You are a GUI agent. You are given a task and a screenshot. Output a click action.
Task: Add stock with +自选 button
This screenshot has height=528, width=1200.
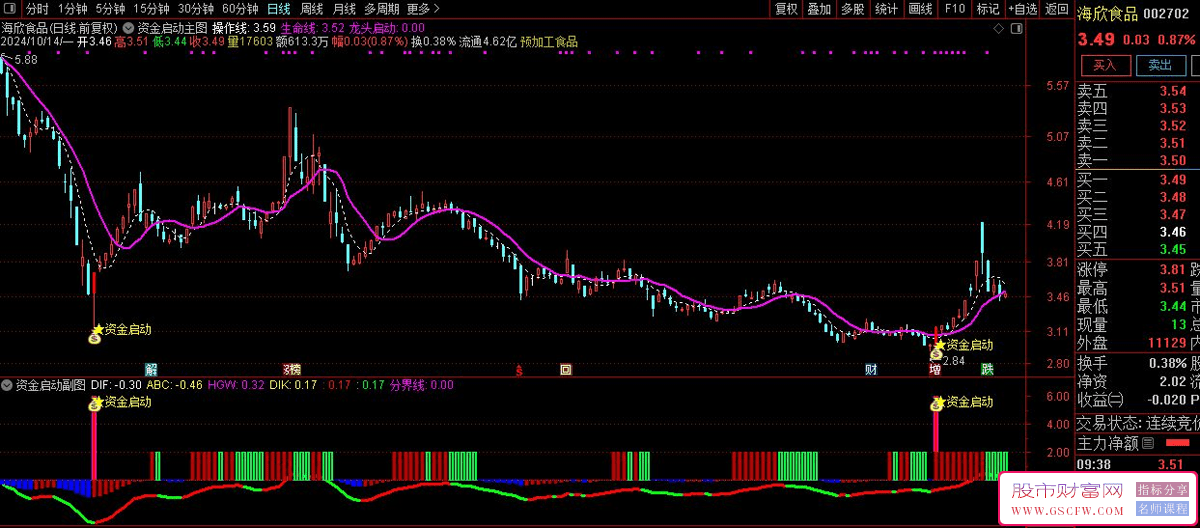click(x=1023, y=9)
